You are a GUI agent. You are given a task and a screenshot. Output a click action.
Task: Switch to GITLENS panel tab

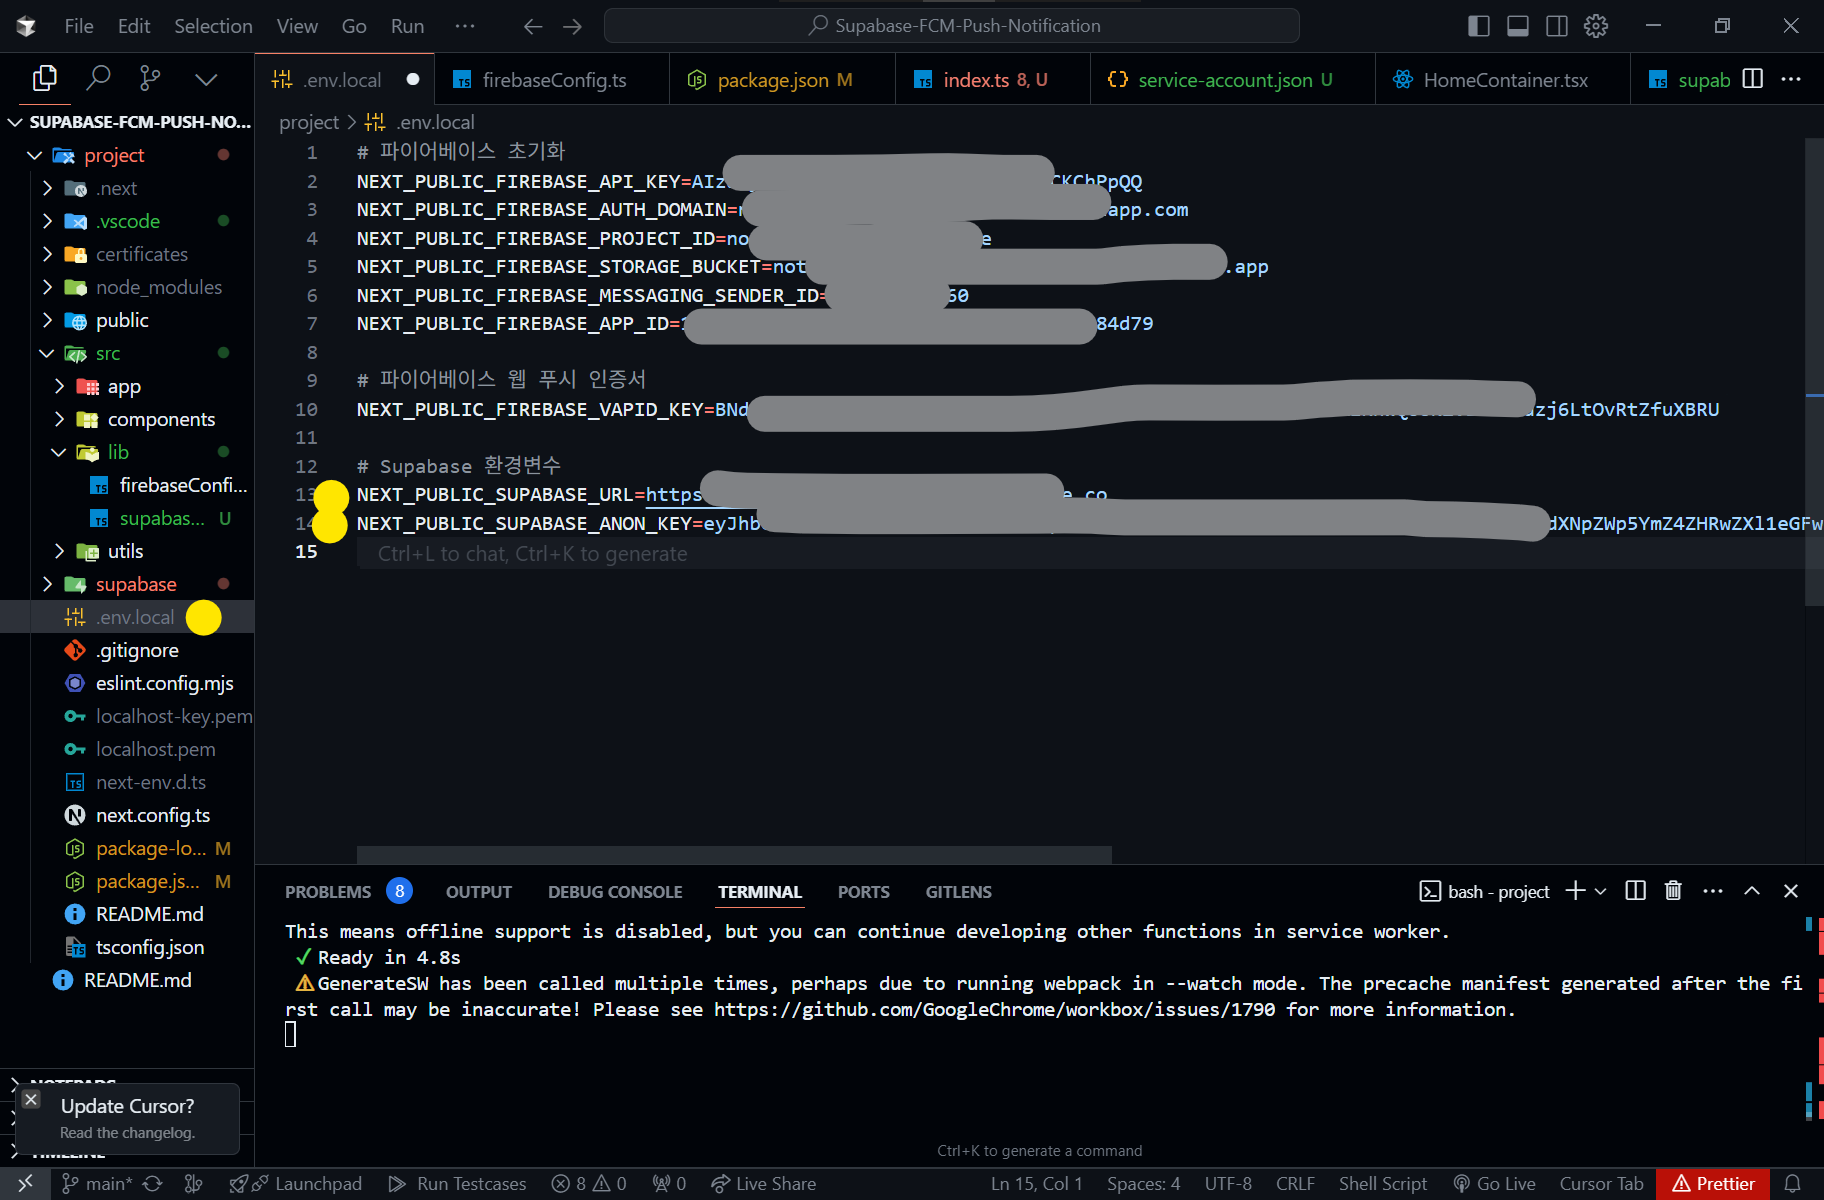click(x=958, y=892)
